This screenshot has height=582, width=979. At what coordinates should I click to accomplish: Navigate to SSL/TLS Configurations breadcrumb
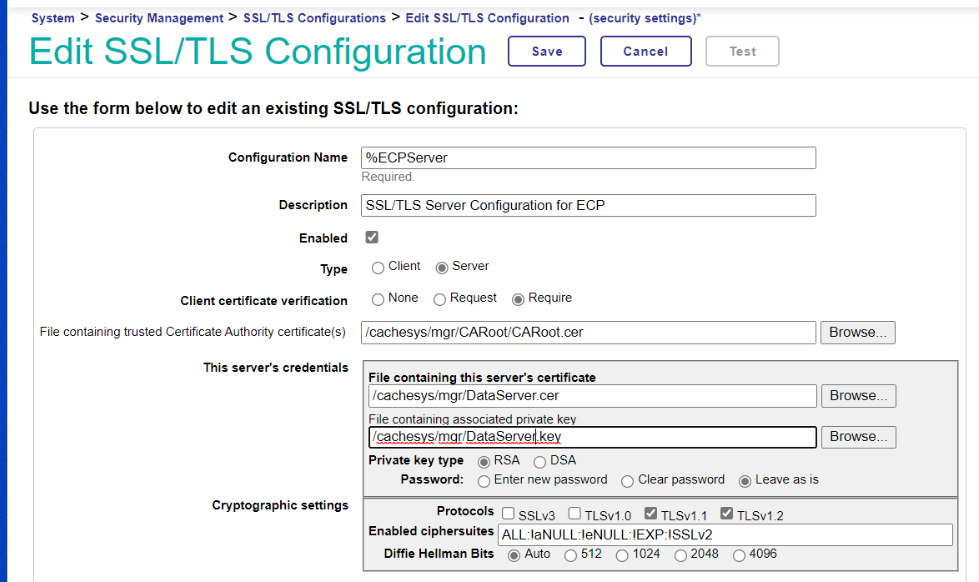[314, 18]
